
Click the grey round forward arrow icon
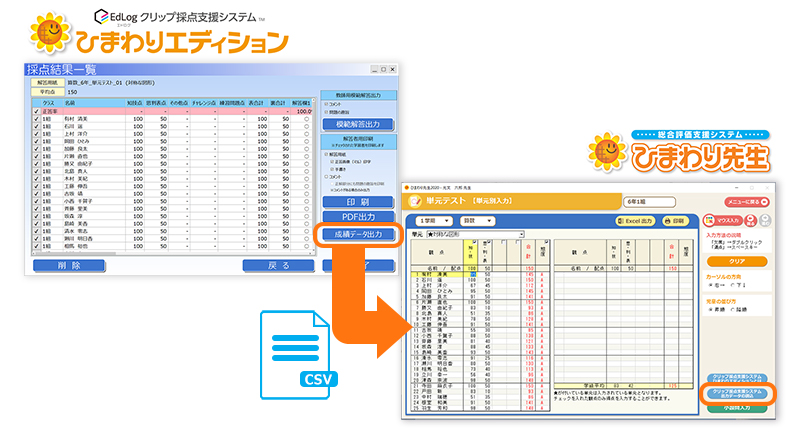[x=765, y=220]
